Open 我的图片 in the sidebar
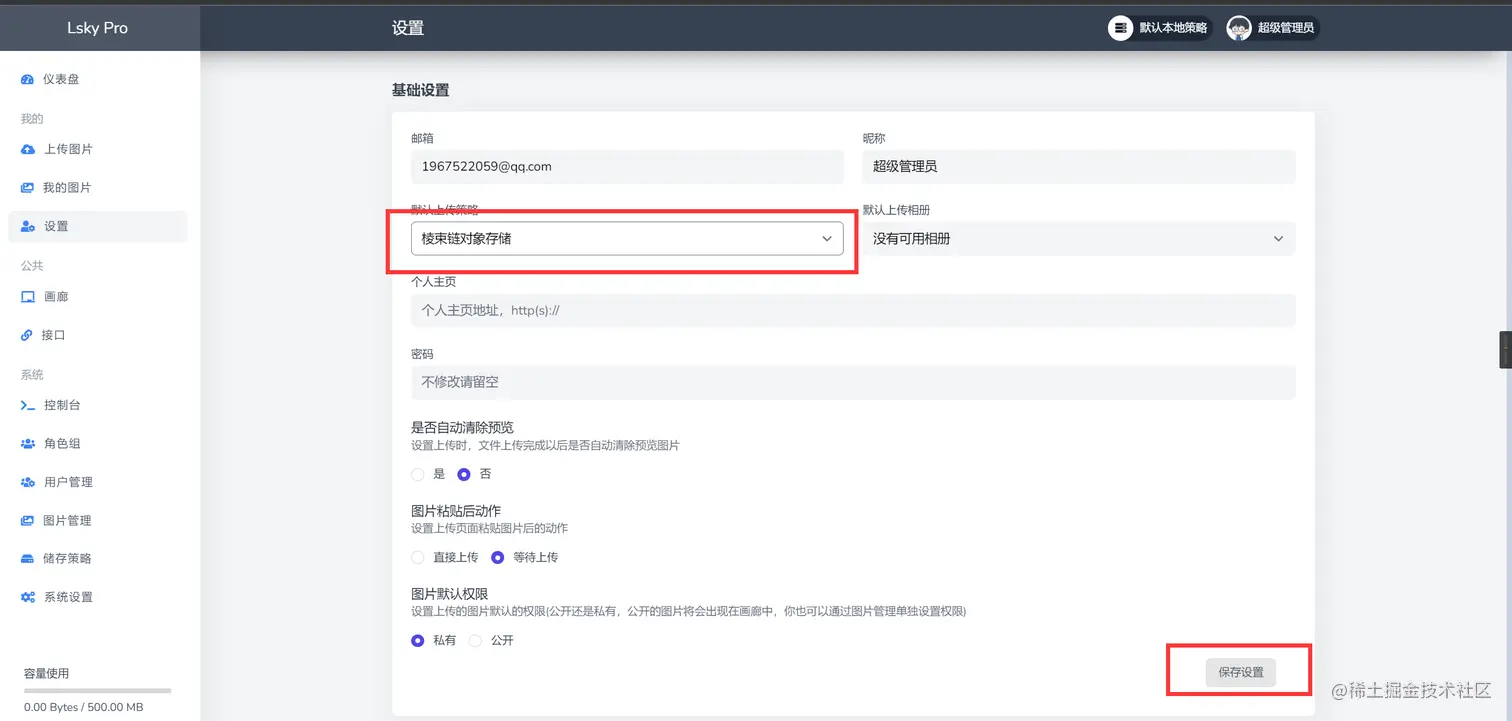This screenshot has height=721, width=1512. 98,188
